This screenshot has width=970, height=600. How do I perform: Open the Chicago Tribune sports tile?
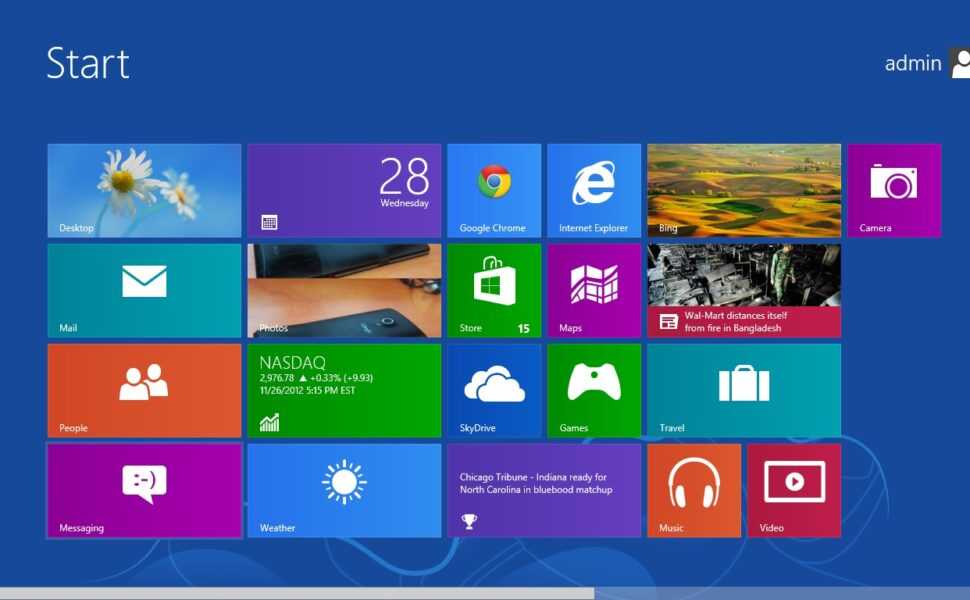tap(544, 491)
